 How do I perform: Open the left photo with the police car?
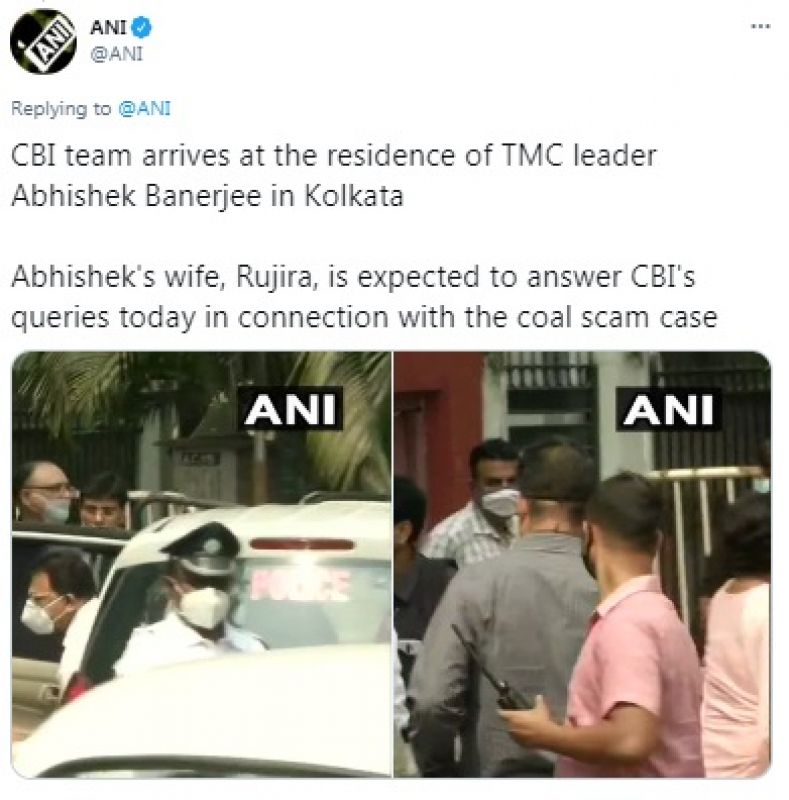click(201, 564)
